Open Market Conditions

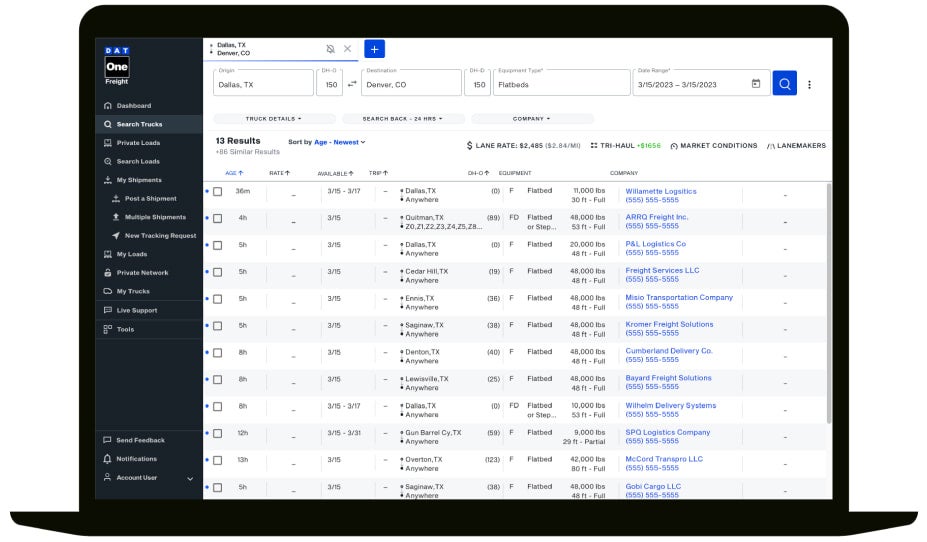point(714,145)
